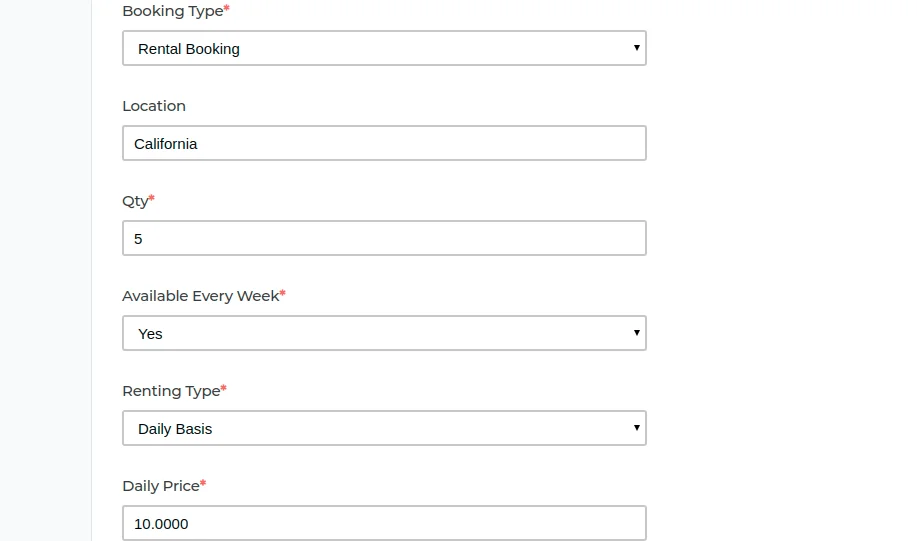
Task: Focus the Daily Price field showing 10.0000
Action: (384, 523)
